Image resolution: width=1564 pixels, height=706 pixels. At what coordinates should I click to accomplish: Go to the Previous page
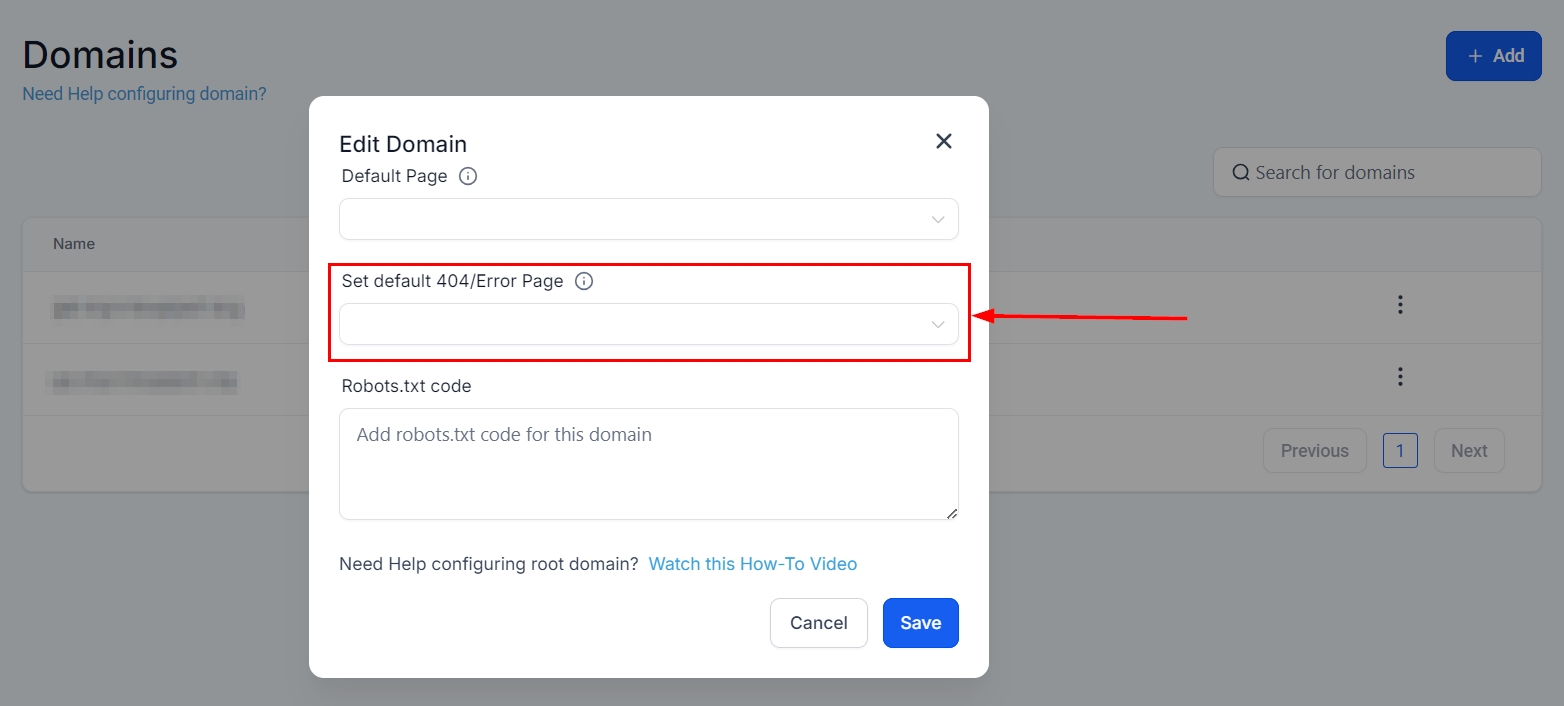[1314, 451]
